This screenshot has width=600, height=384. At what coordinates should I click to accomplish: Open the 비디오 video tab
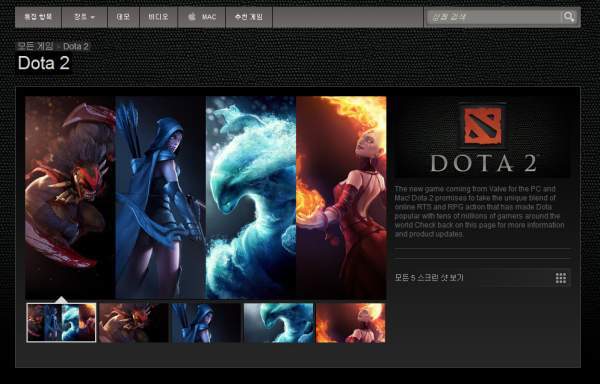[x=158, y=17]
